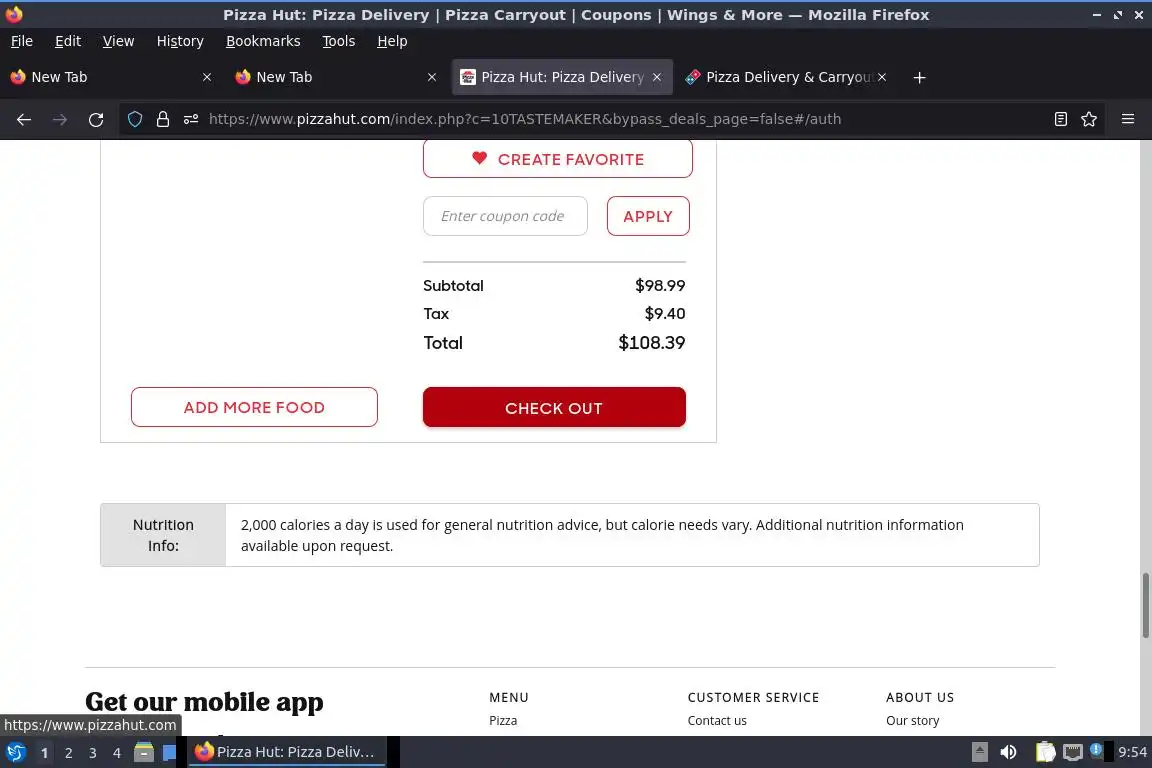Click the Get our mobile app heading
The image size is (1152, 768).
click(204, 702)
